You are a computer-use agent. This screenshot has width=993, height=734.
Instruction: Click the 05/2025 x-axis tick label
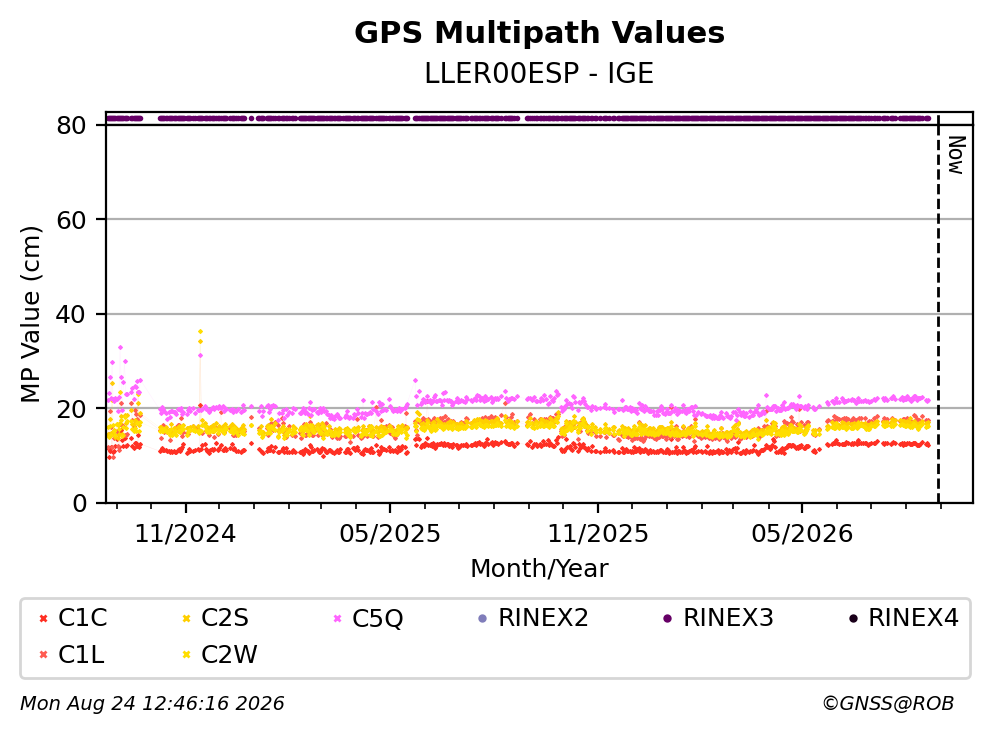[390, 534]
